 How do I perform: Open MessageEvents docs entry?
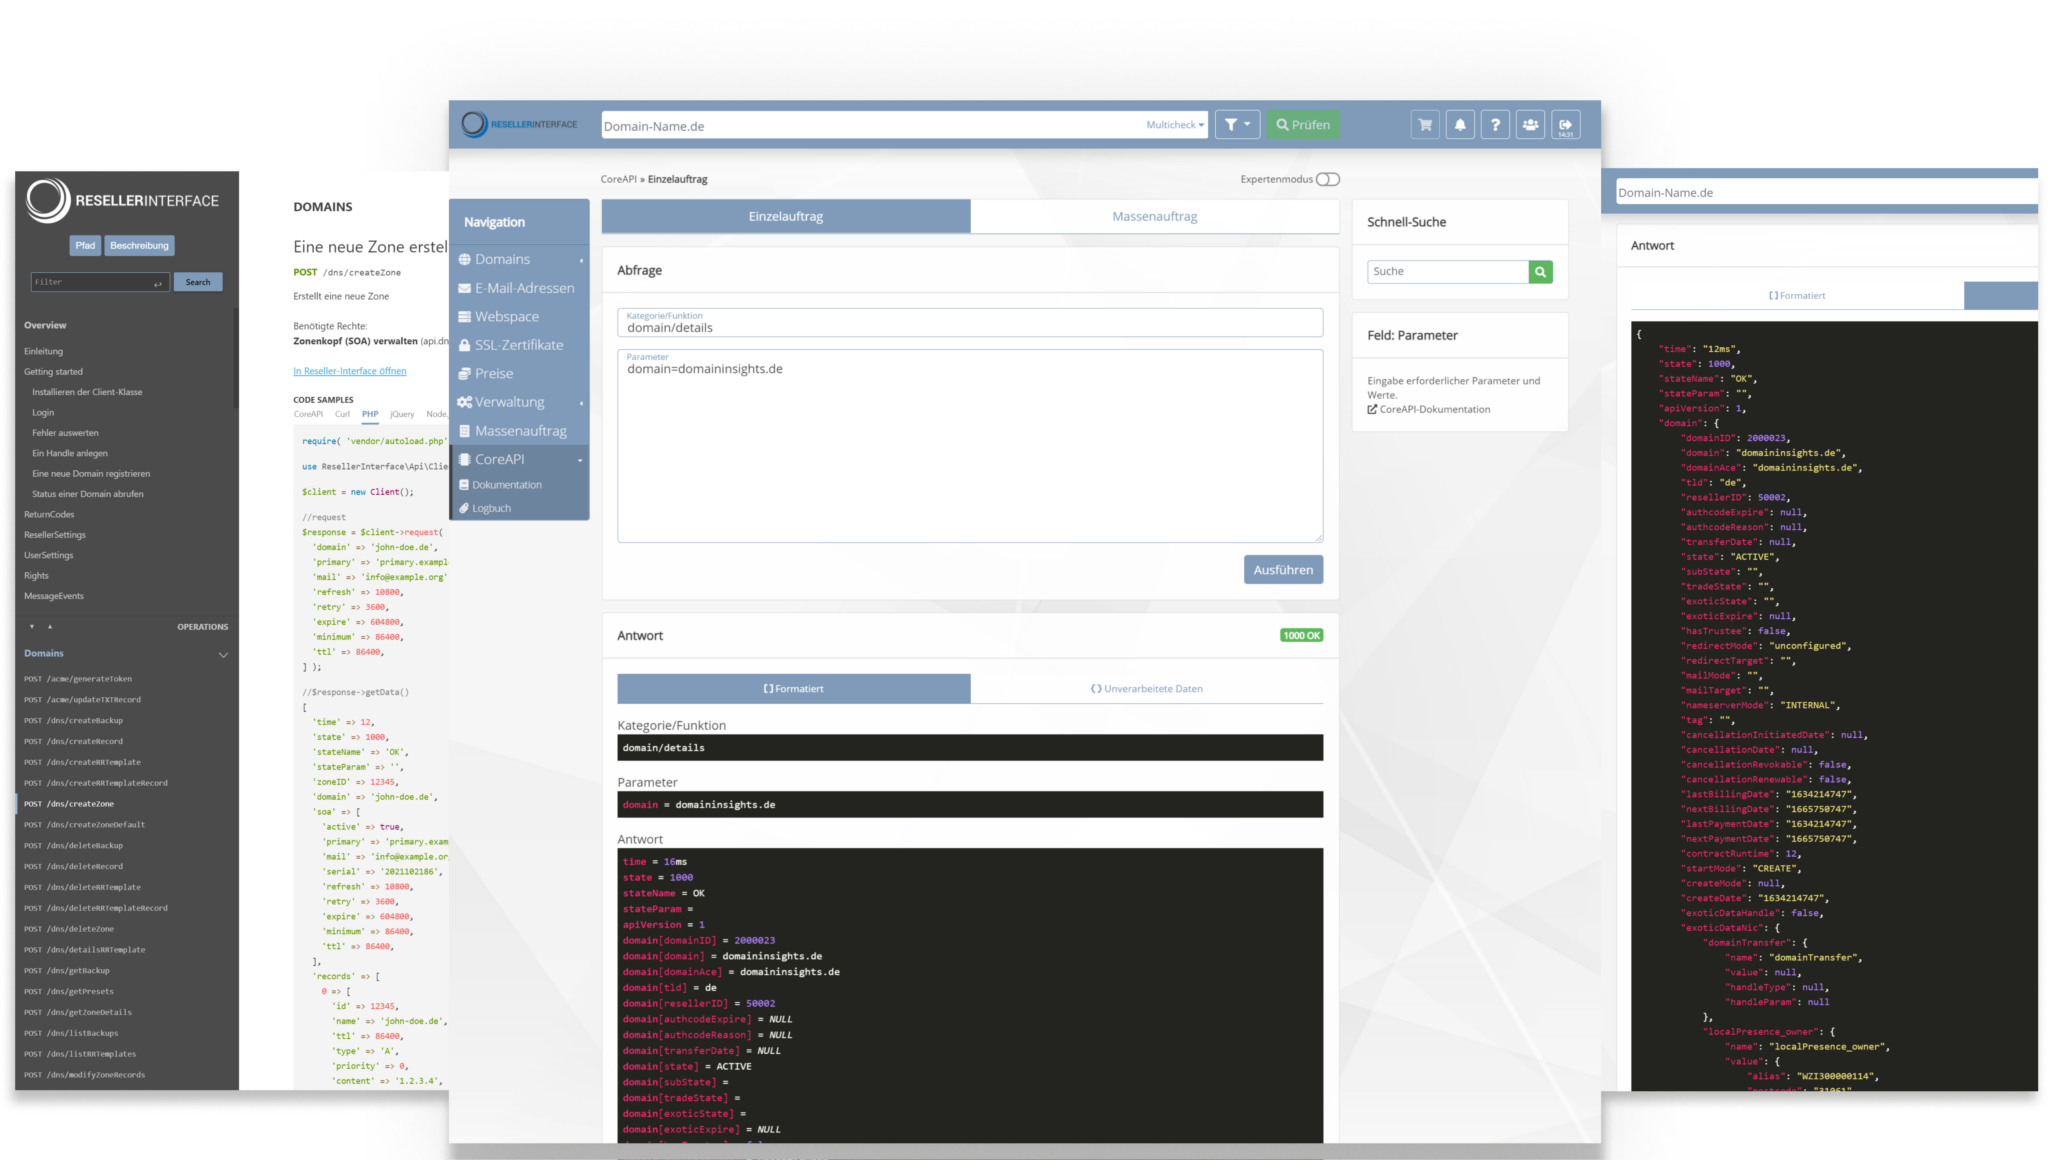(54, 597)
